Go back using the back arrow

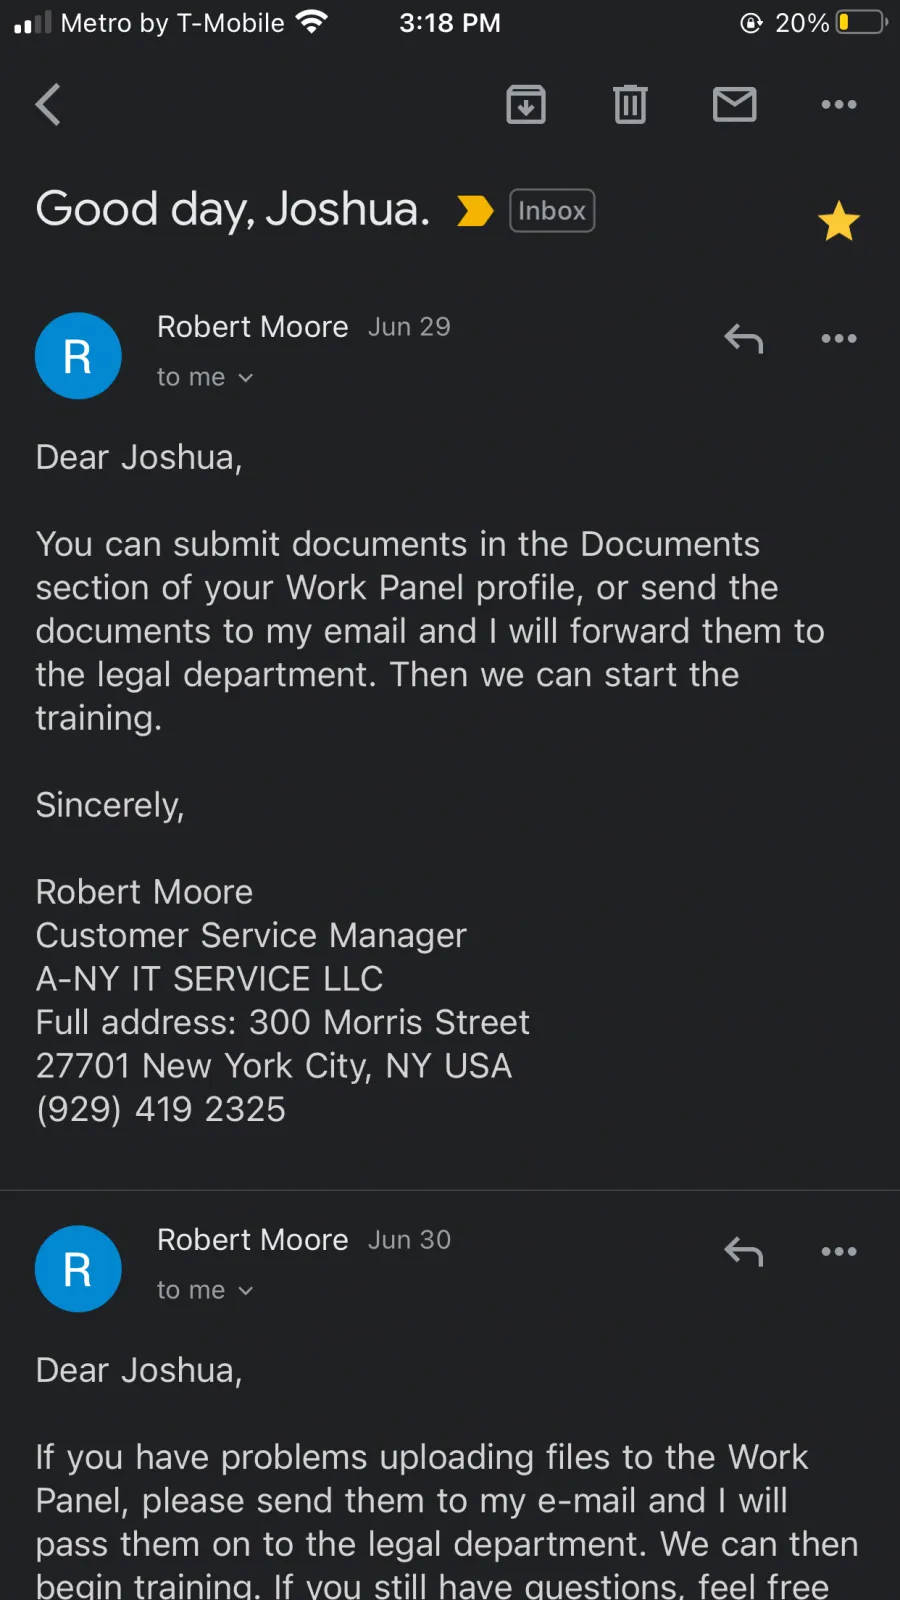pyautogui.click(x=48, y=104)
